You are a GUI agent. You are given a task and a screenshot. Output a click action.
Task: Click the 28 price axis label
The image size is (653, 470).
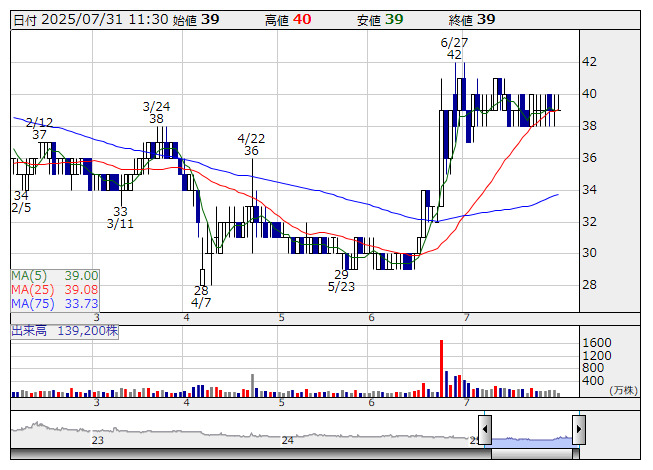point(589,285)
